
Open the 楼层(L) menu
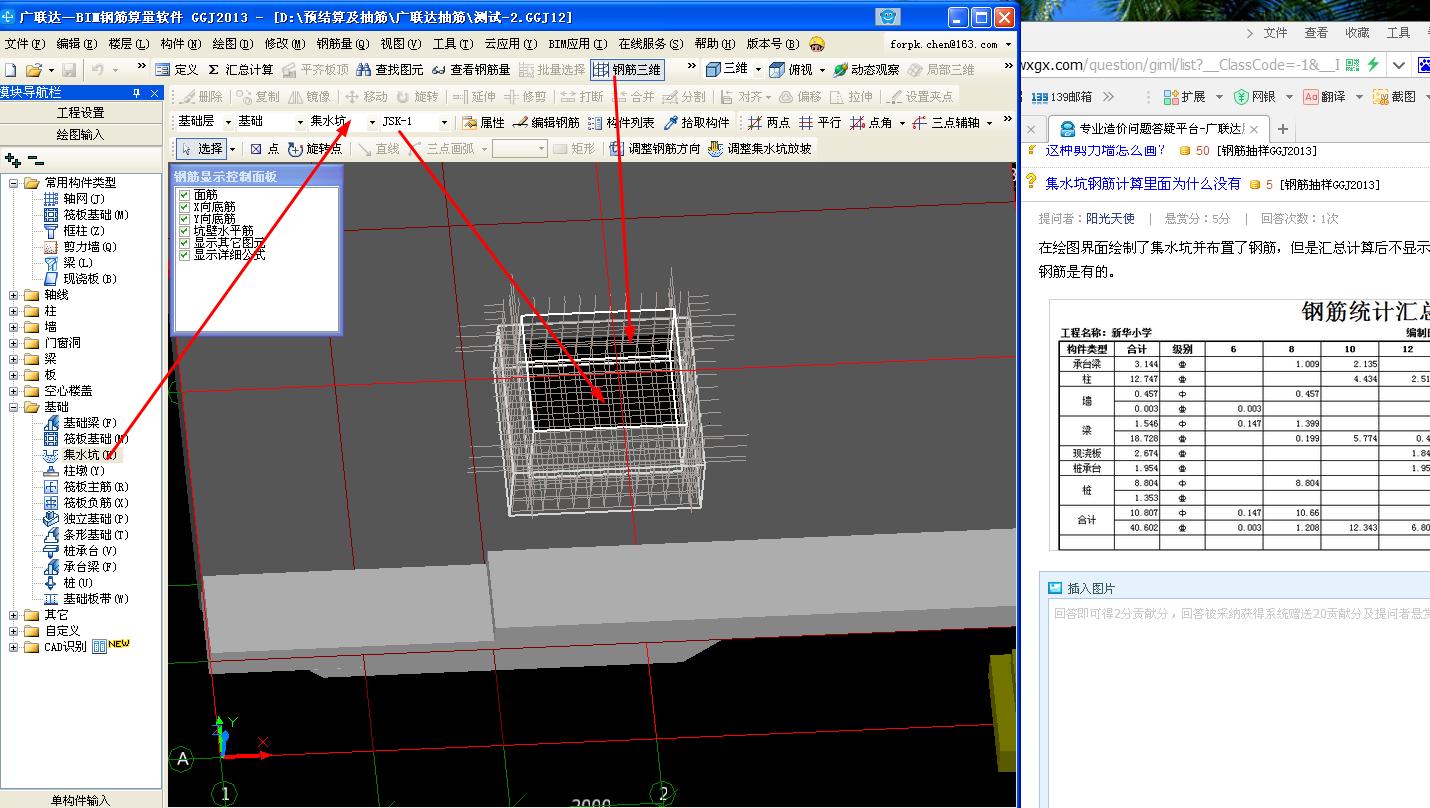click(x=128, y=44)
